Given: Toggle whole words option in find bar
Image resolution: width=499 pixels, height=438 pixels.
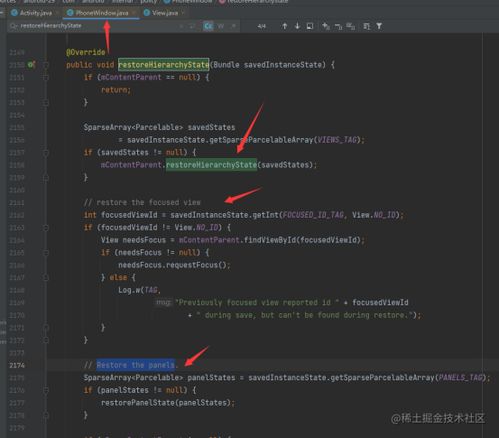Looking at the screenshot, I should tap(221, 26).
